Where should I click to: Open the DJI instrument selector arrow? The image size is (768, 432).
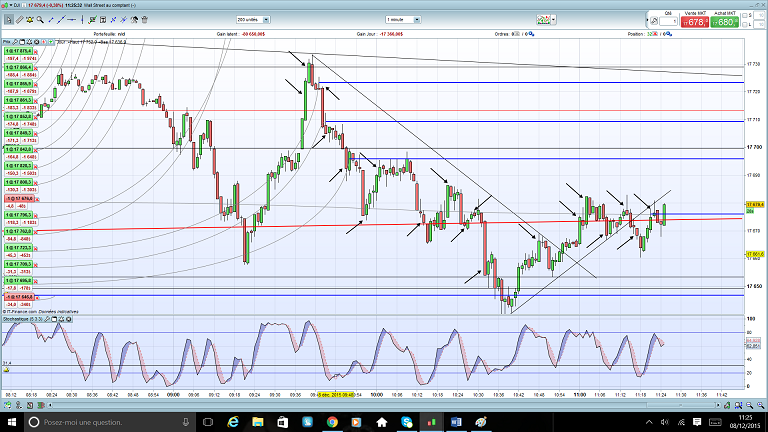11,5
